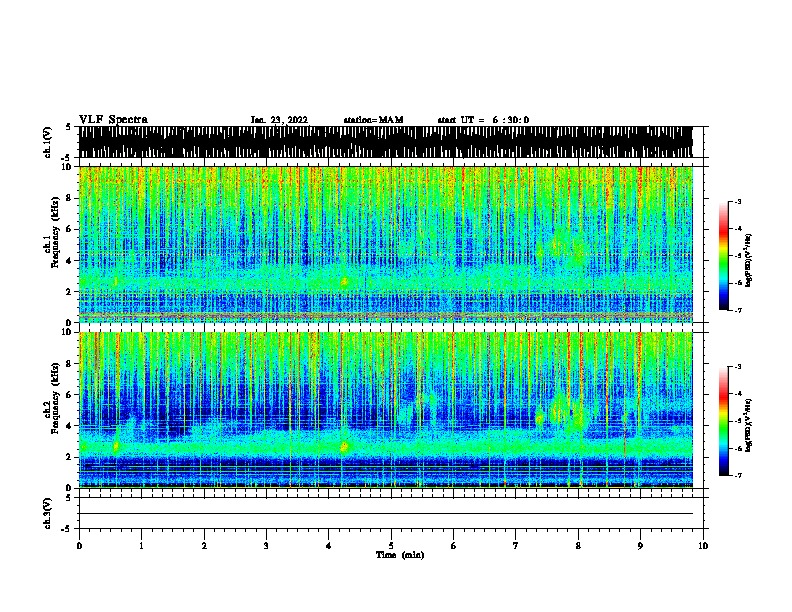The width and height of the screenshot is (792, 612).
Task: Click time tick label "6" on x-axis
Action: [x=453, y=546]
